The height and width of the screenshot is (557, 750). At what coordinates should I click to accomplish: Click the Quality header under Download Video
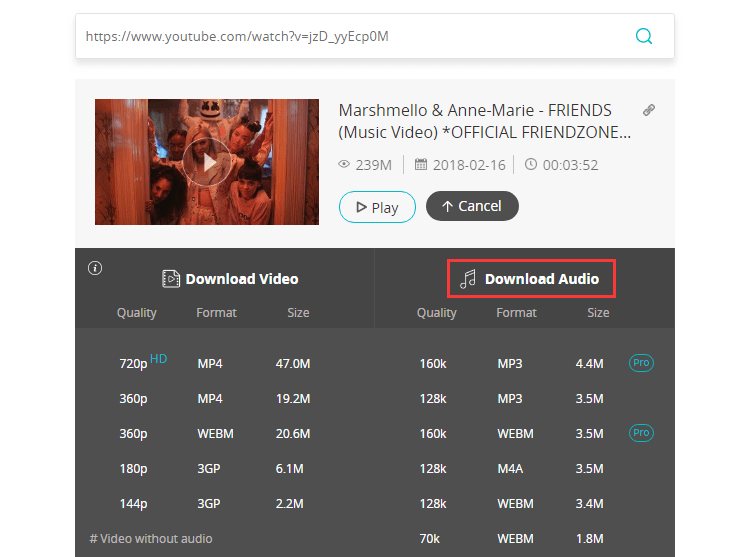point(137,313)
